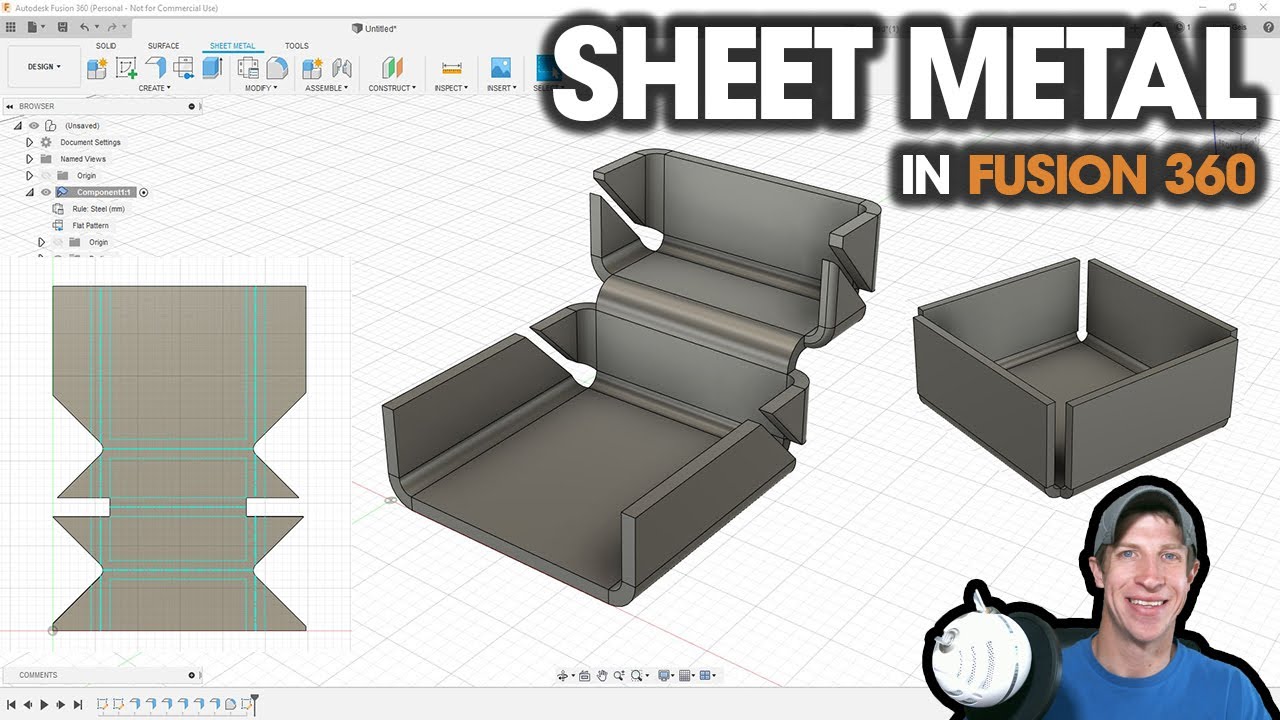This screenshot has height=720, width=1280.
Task: Click the Look At icon
Action: [x=585, y=676]
